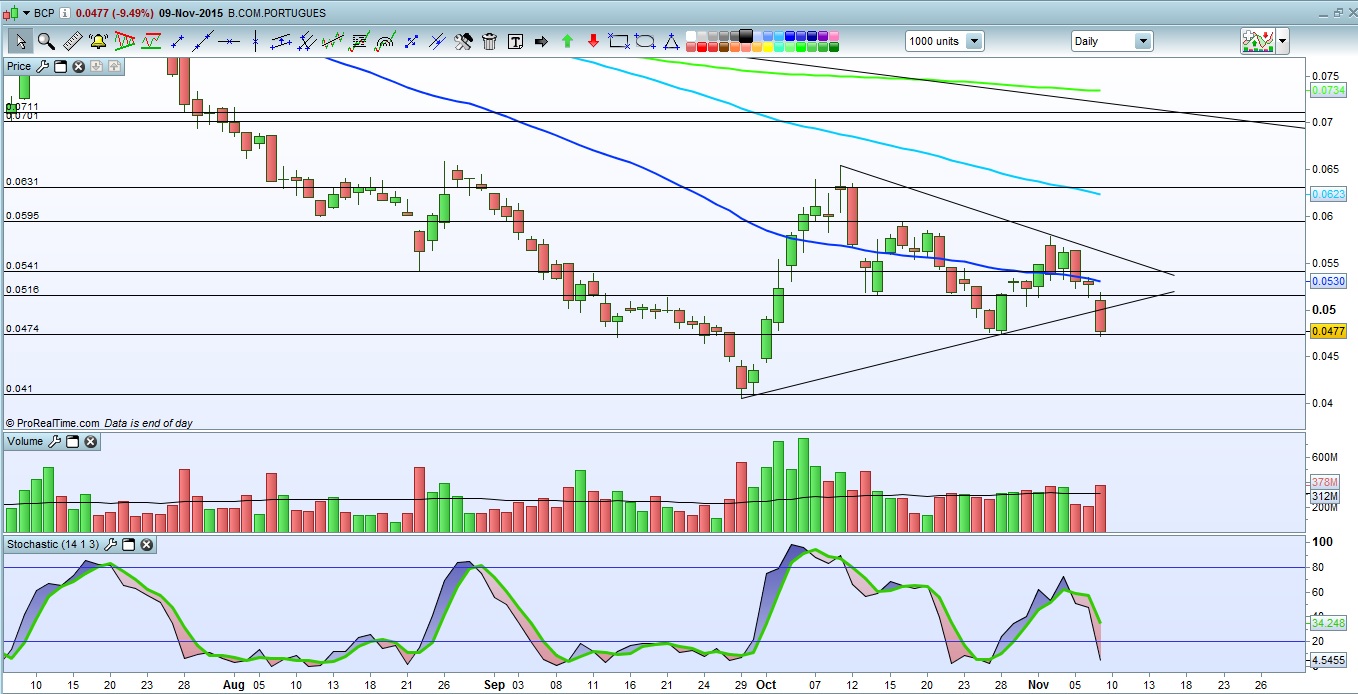
Task: Pick the black color swatch
Action: [x=746, y=35]
